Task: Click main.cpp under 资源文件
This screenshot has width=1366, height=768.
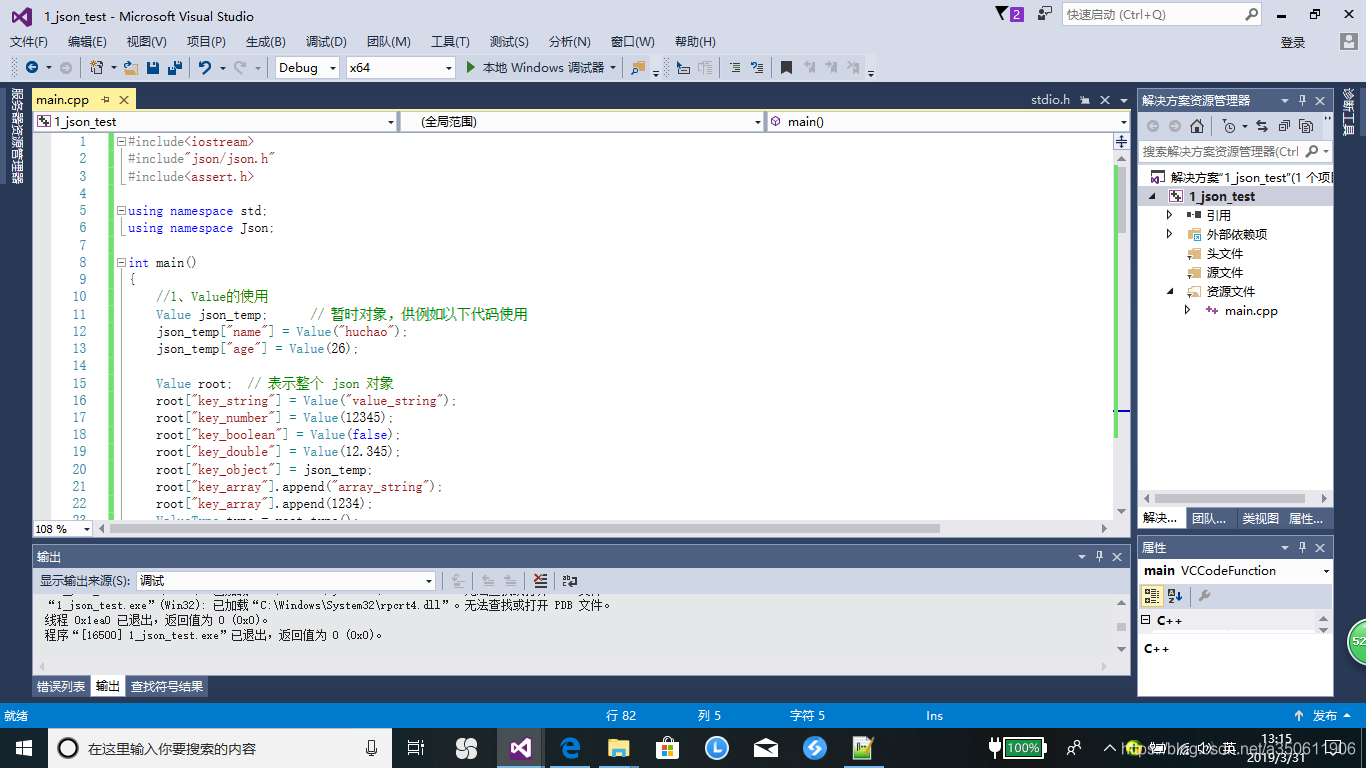Action: point(1250,310)
